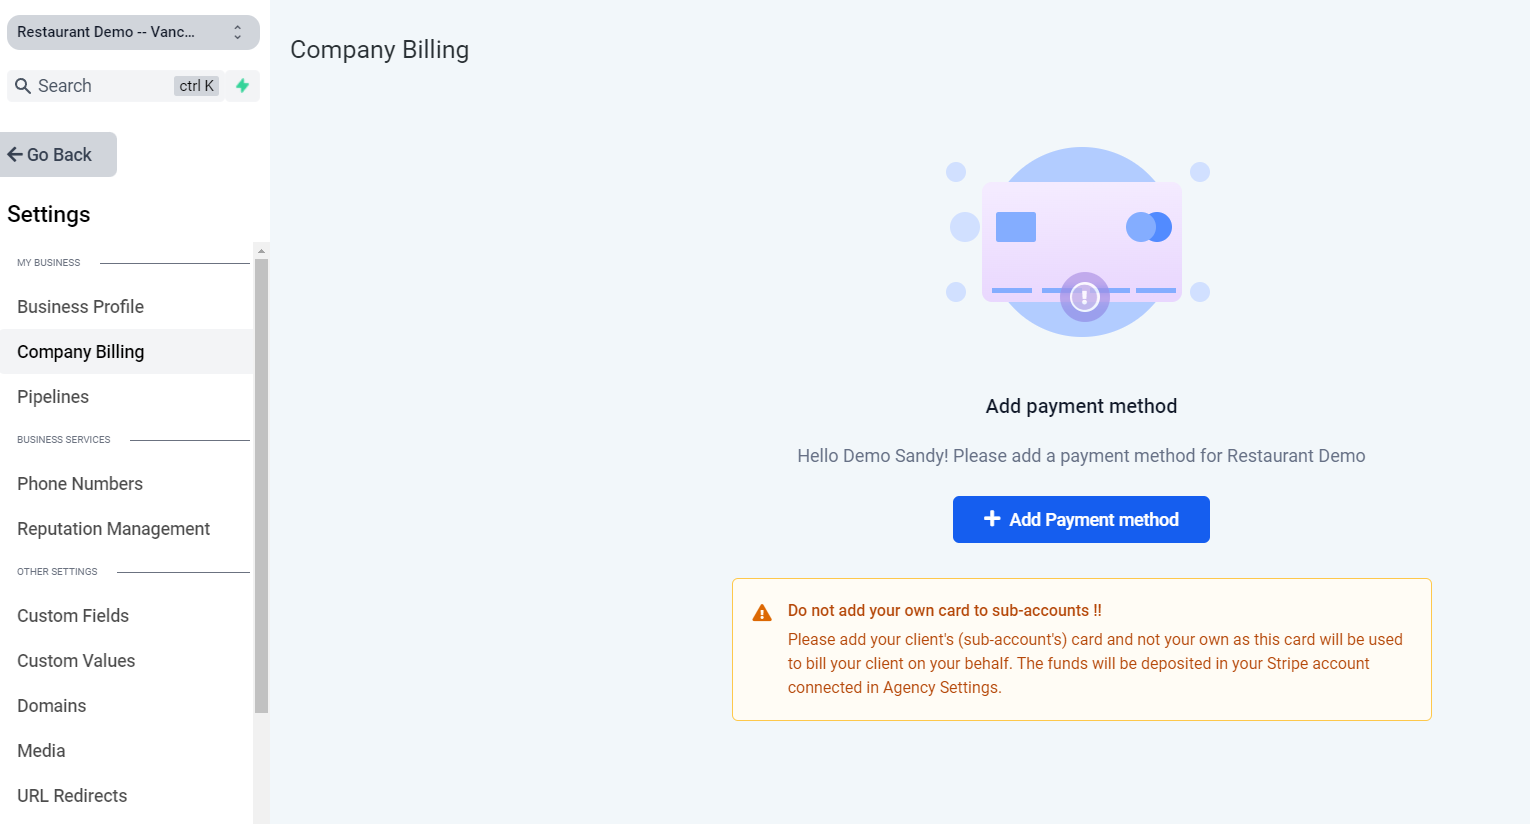Open Reputation Management settings
The width and height of the screenshot is (1530, 824).
pyautogui.click(x=114, y=529)
